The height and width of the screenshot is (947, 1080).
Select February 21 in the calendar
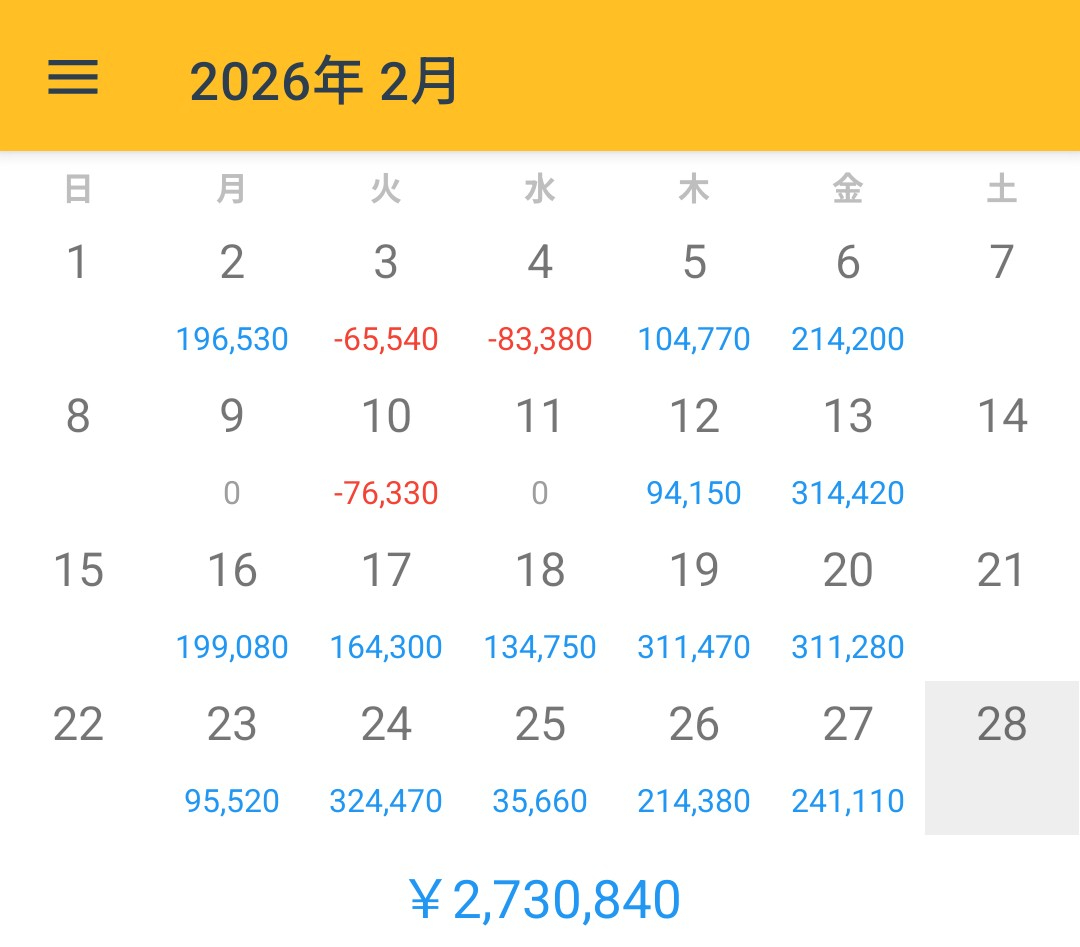click(x=1002, y=570)
